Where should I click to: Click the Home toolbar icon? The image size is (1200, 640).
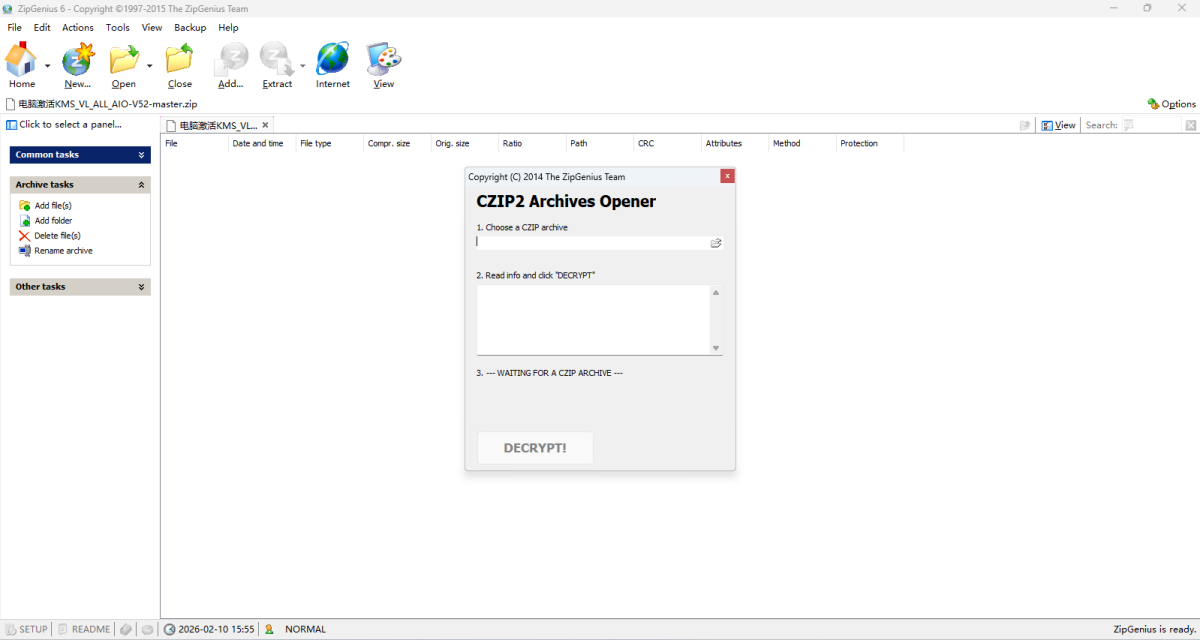point(21,61)
